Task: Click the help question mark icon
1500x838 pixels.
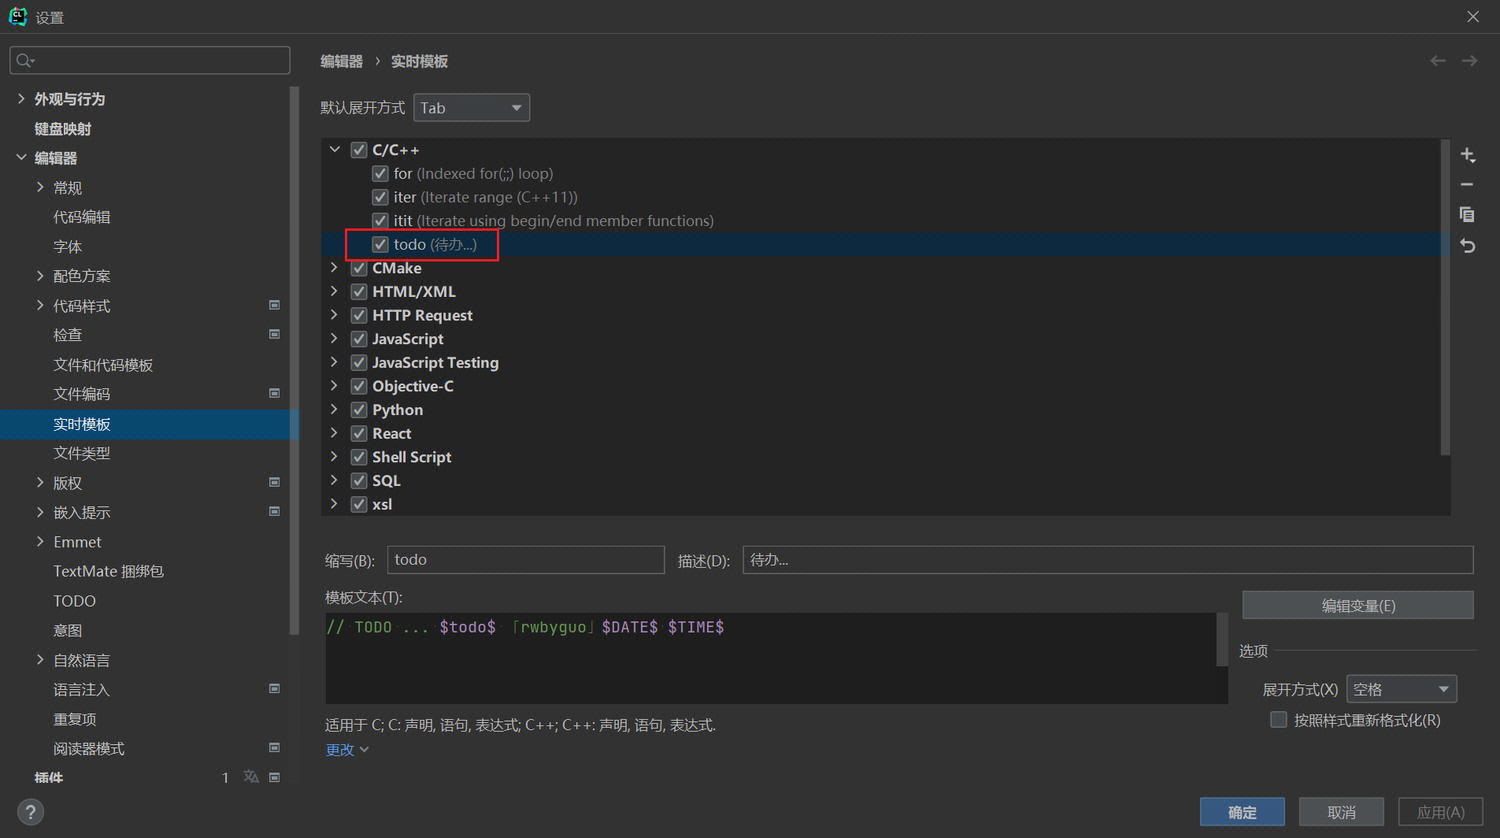Action: (x=31, y=812)
